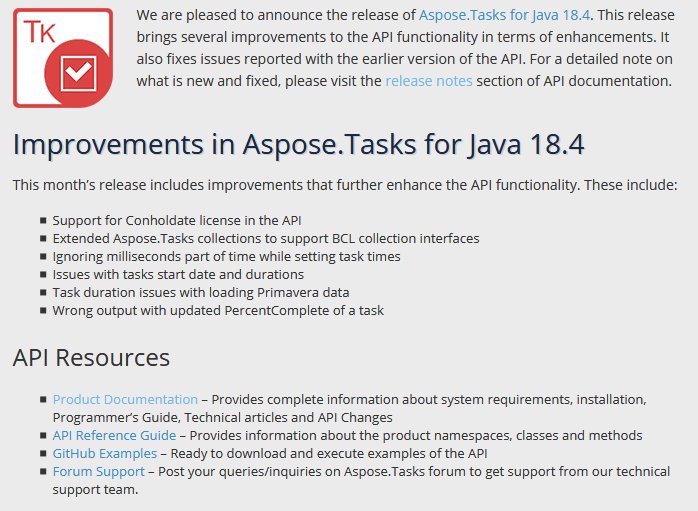Click "Support for Conholdate license in the API"
Viewport: 698px width, 511px height.
click(x=177, y=220)
